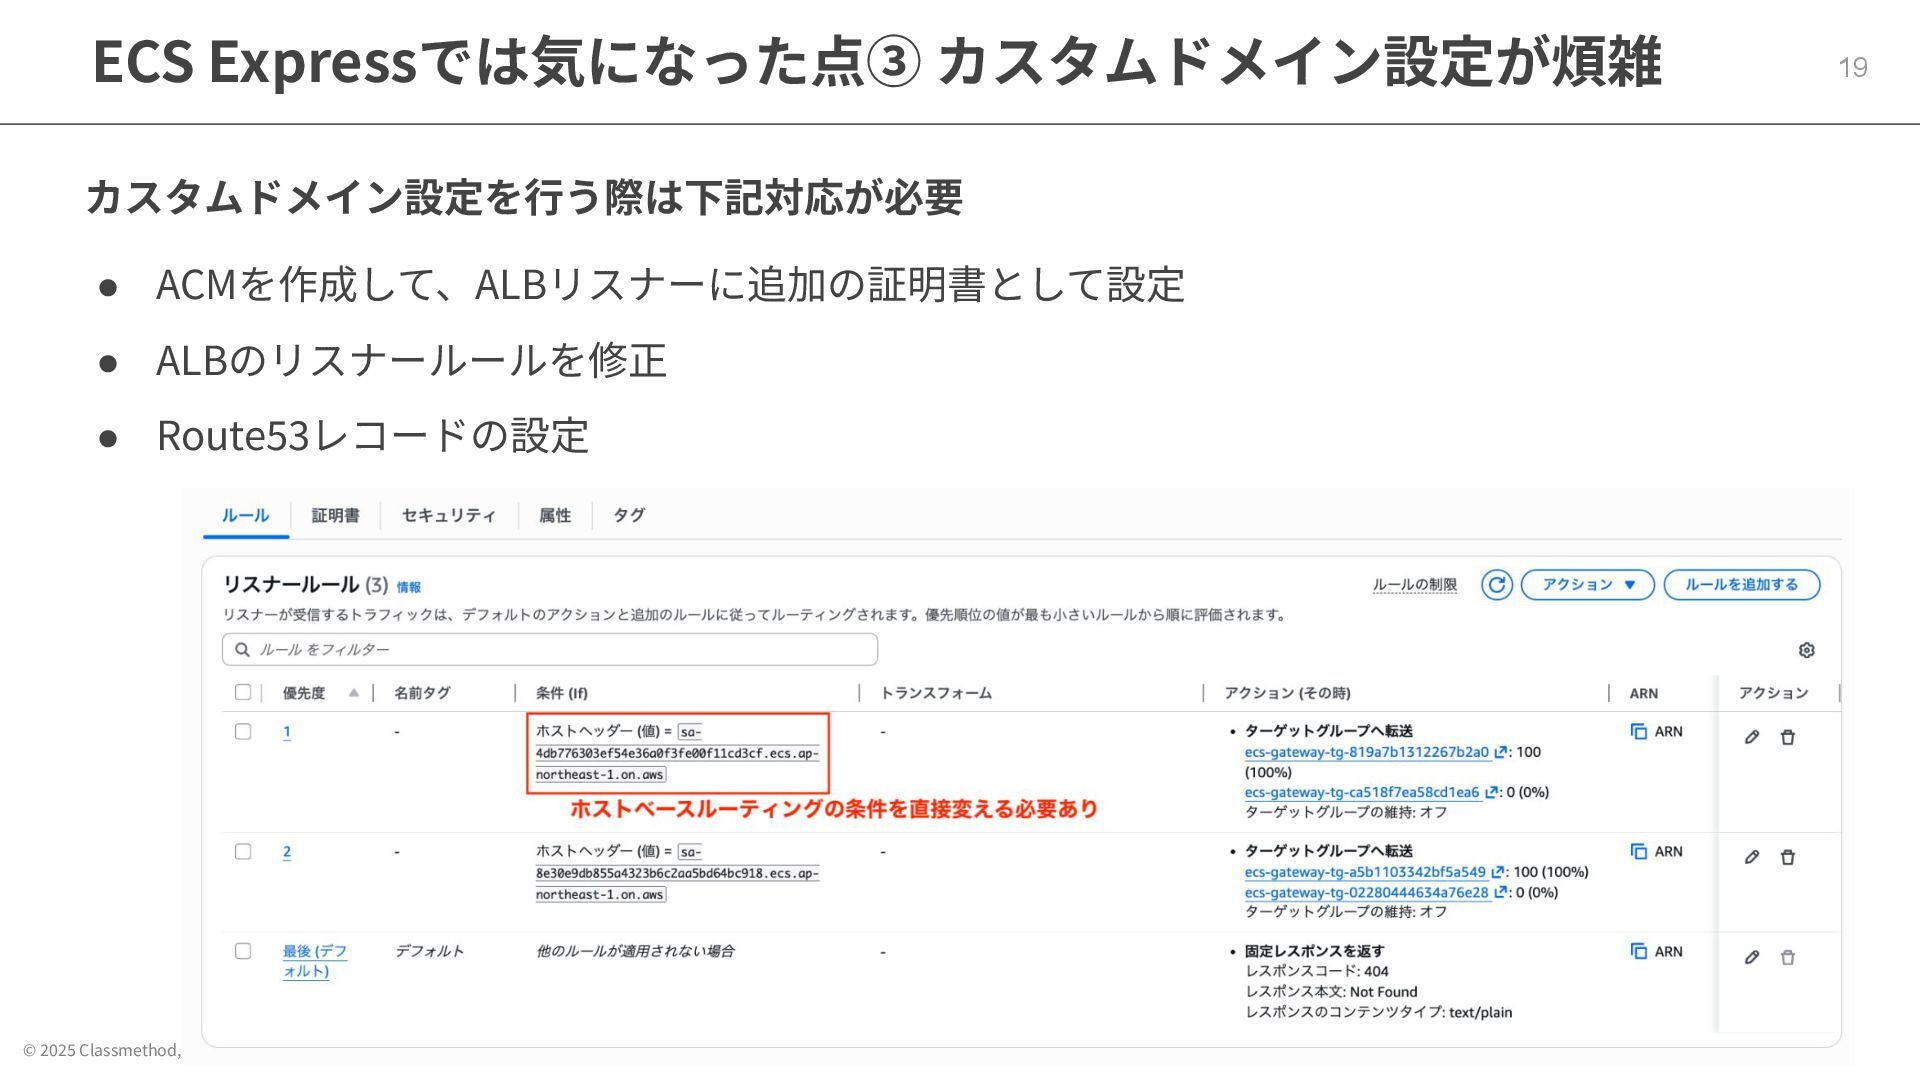
Task: Focus the ルールをフィルター search field
Action: click(550, 650)
